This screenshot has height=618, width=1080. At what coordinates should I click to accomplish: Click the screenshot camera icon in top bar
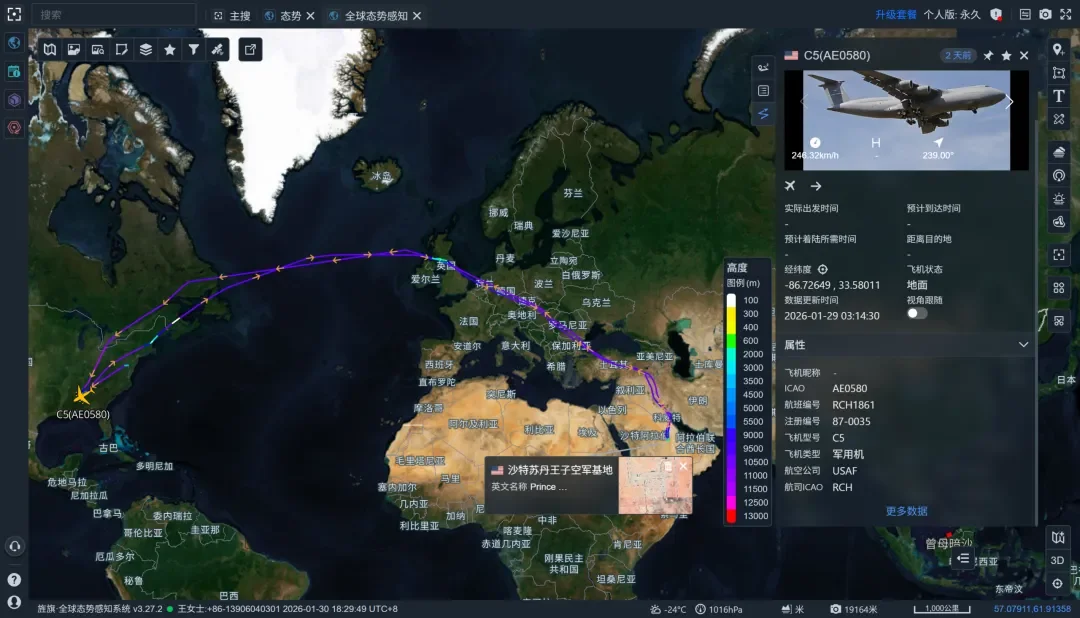coord(1045,15)
